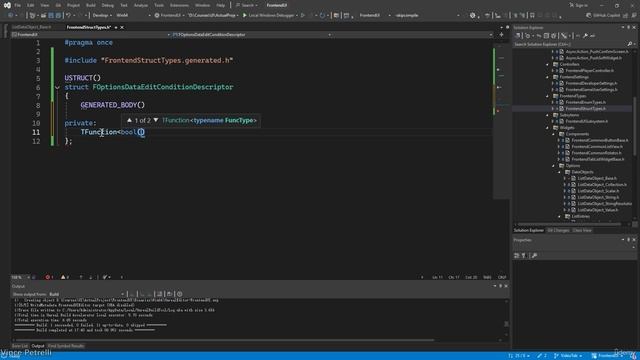
Task: Select FrontendEnumTypes.h file
Action: (586, 102)
